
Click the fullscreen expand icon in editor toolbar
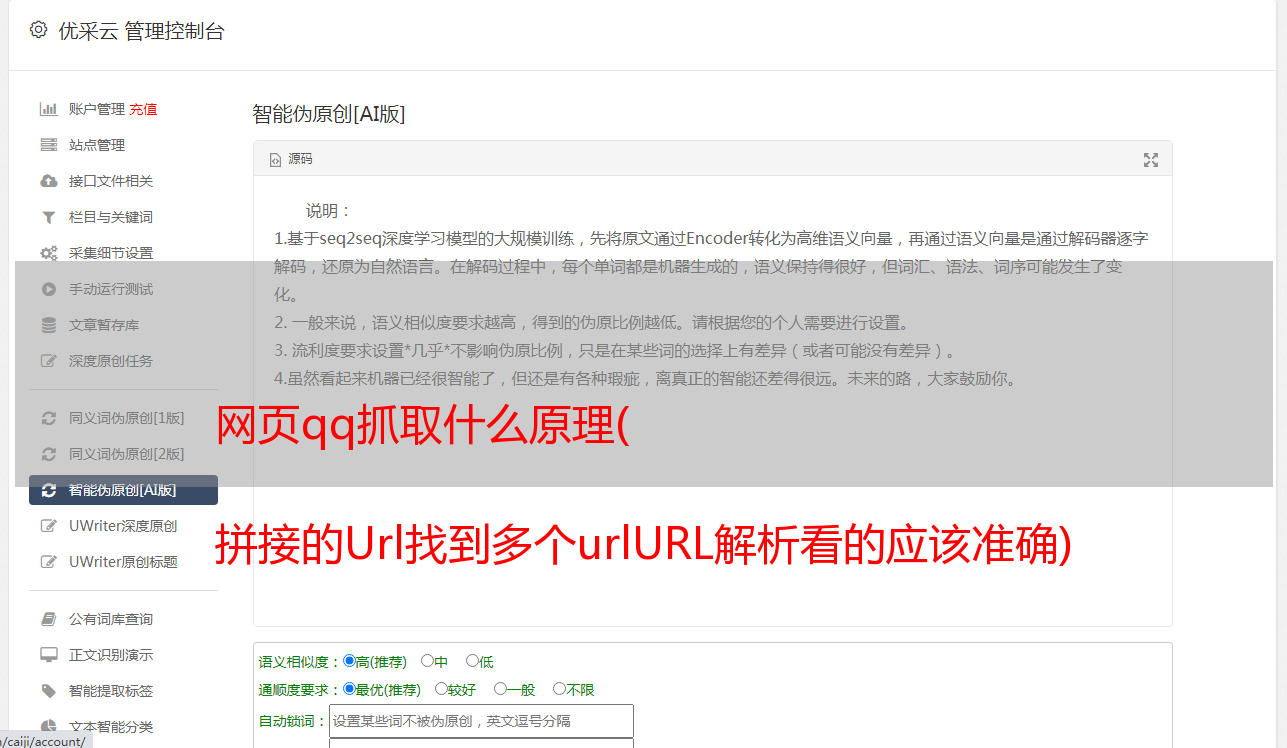coord(1151,160)
